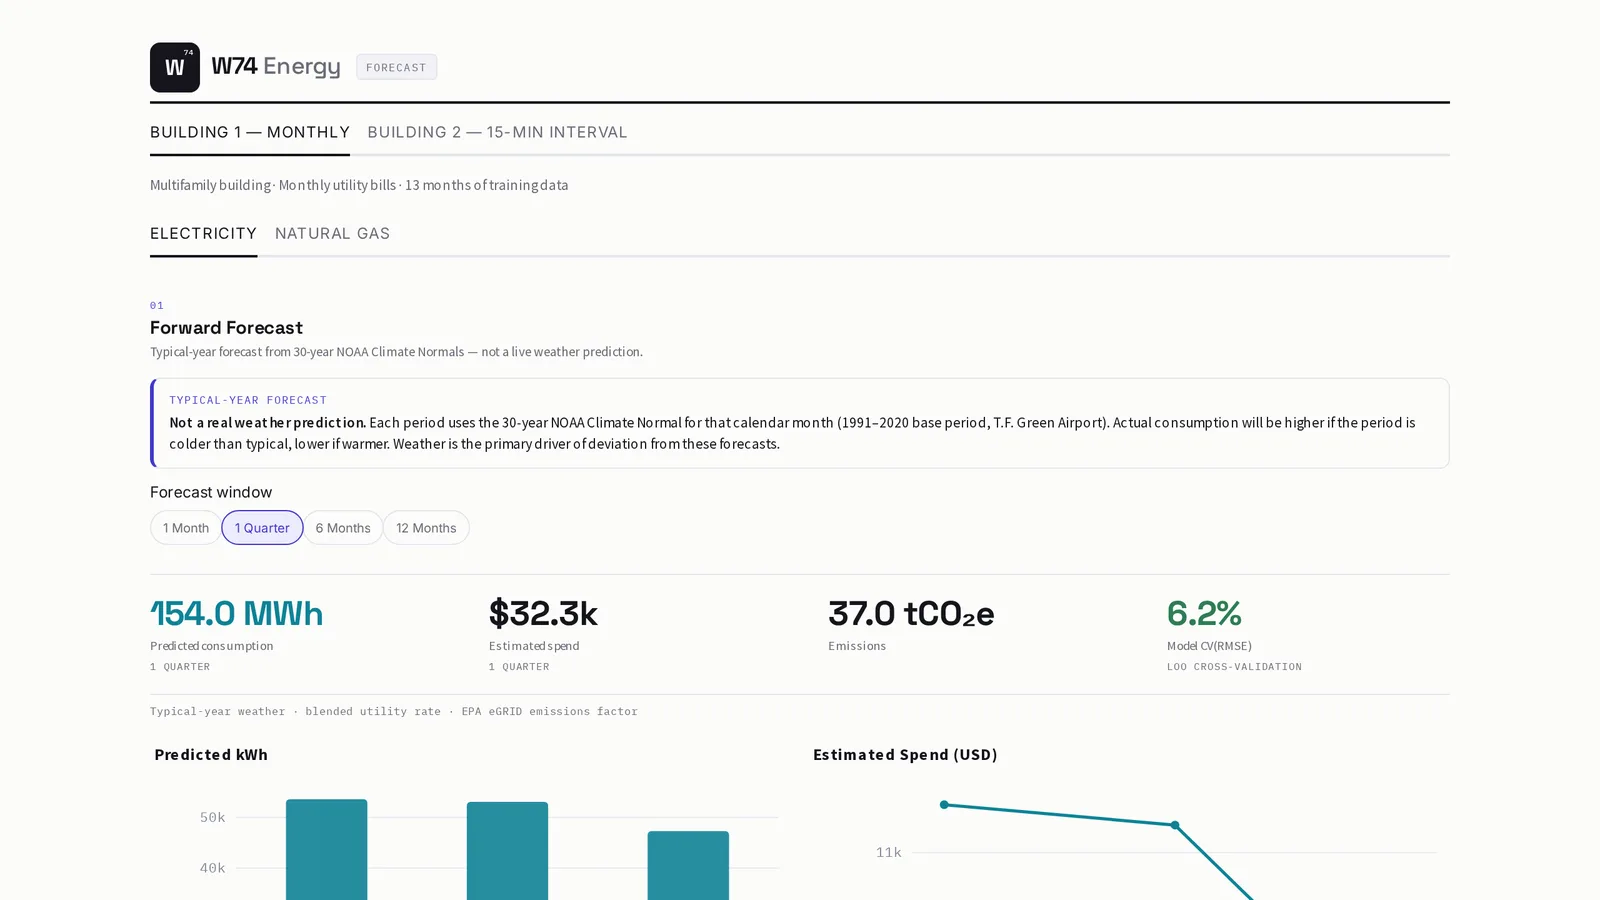Screen dimensions: 1600x900
Task: Click the Predicted kWh chart title
Action: 211,755
